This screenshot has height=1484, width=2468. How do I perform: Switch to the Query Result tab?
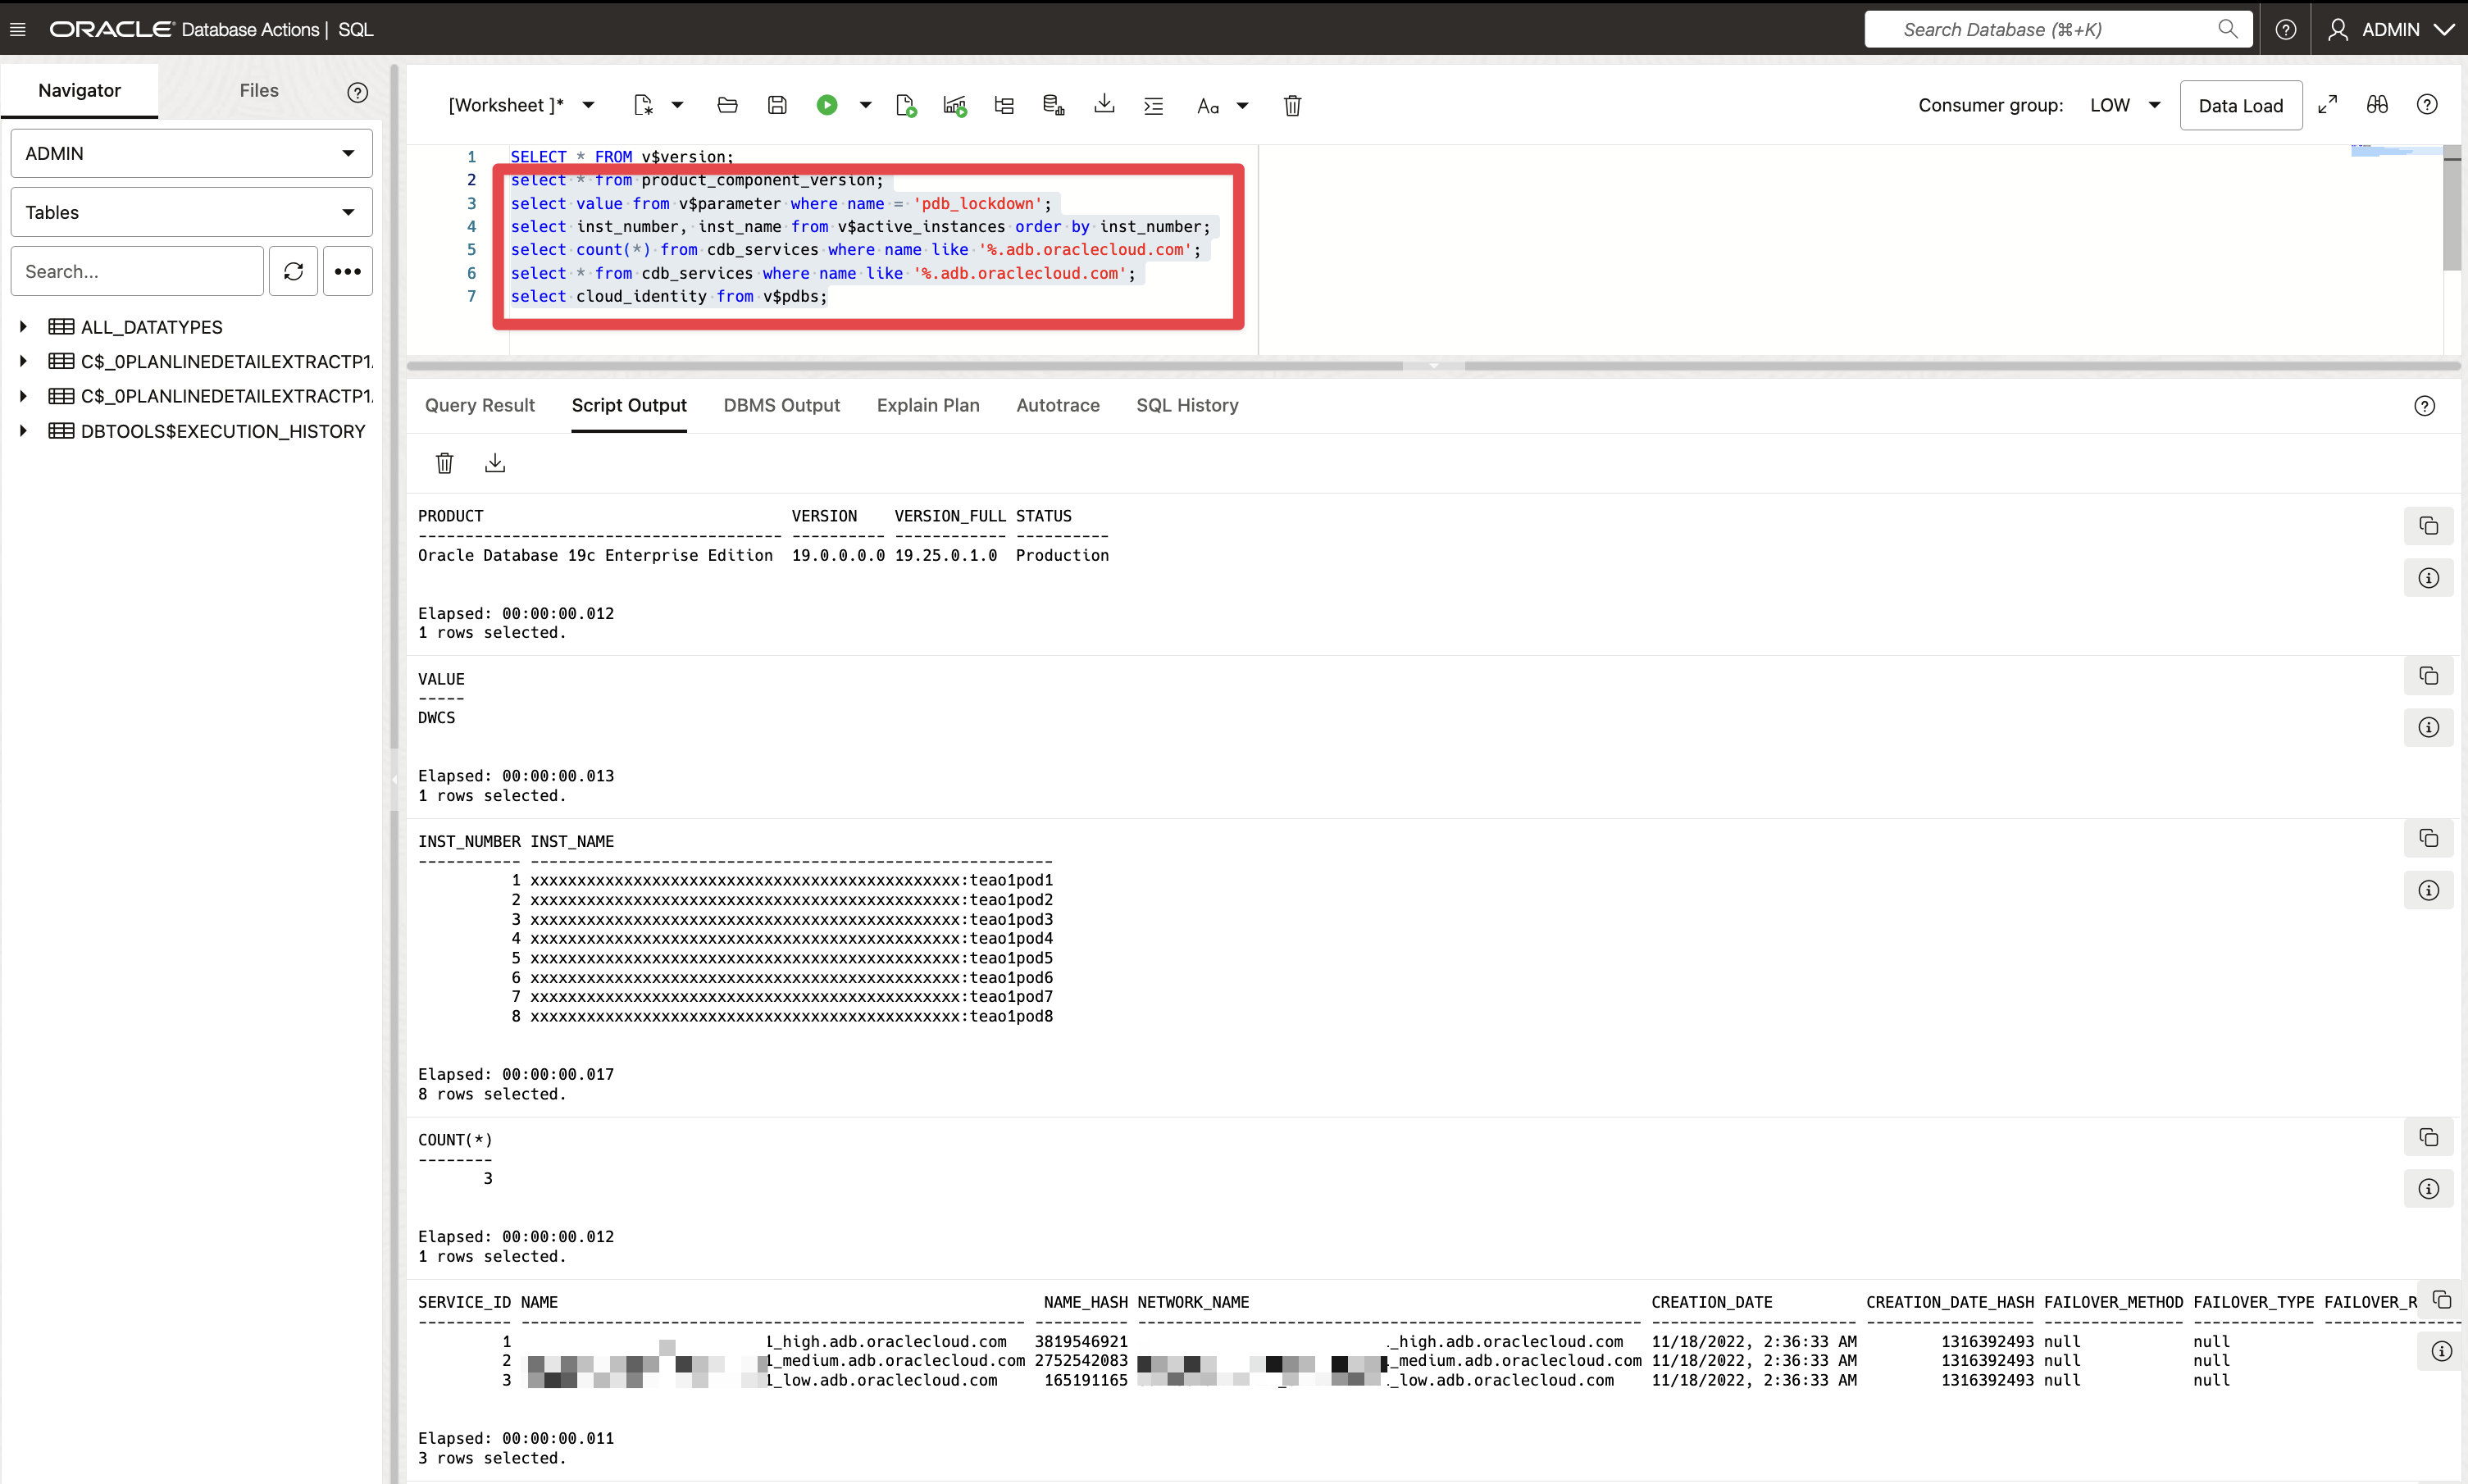pyautogui.click(x=479, y=405)
